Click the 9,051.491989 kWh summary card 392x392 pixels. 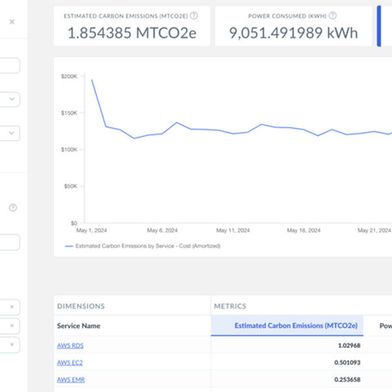tap(293, 26)
